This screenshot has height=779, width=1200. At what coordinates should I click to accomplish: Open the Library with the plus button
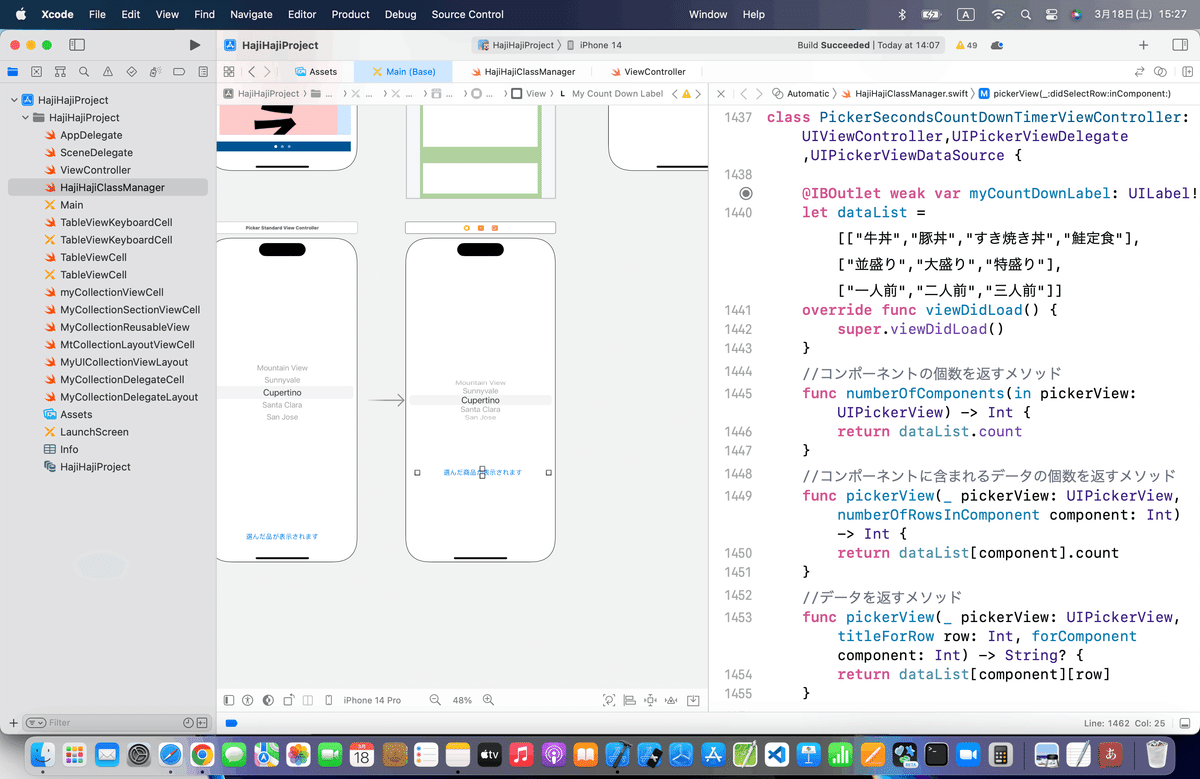(x=1144, y=45)
